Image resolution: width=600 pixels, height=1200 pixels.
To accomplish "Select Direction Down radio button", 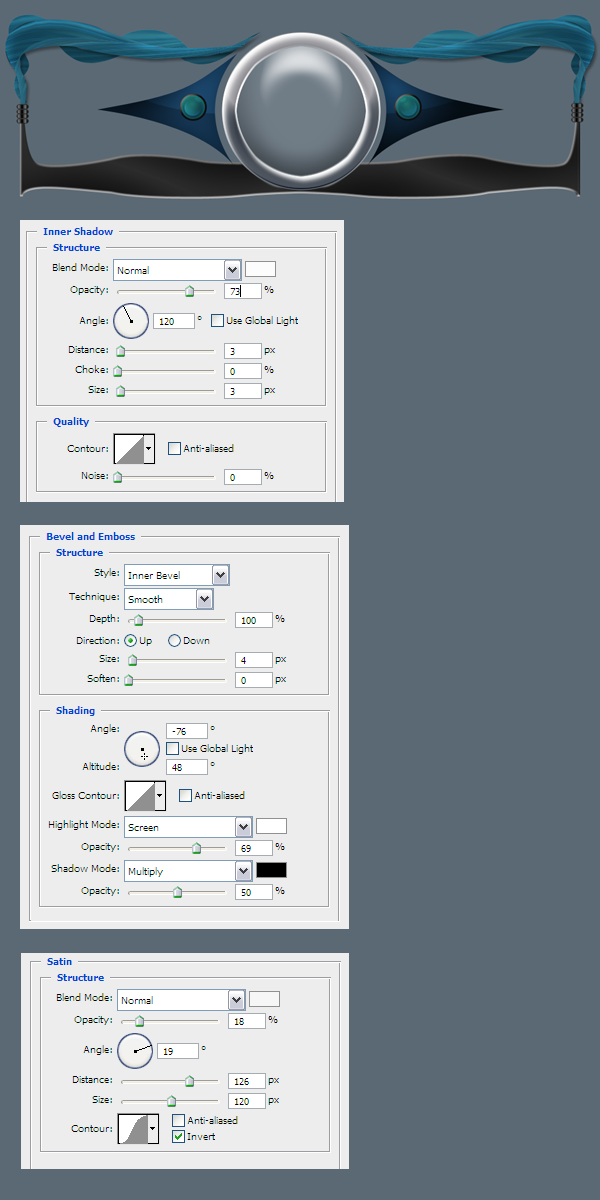I will tap(174, 640).
